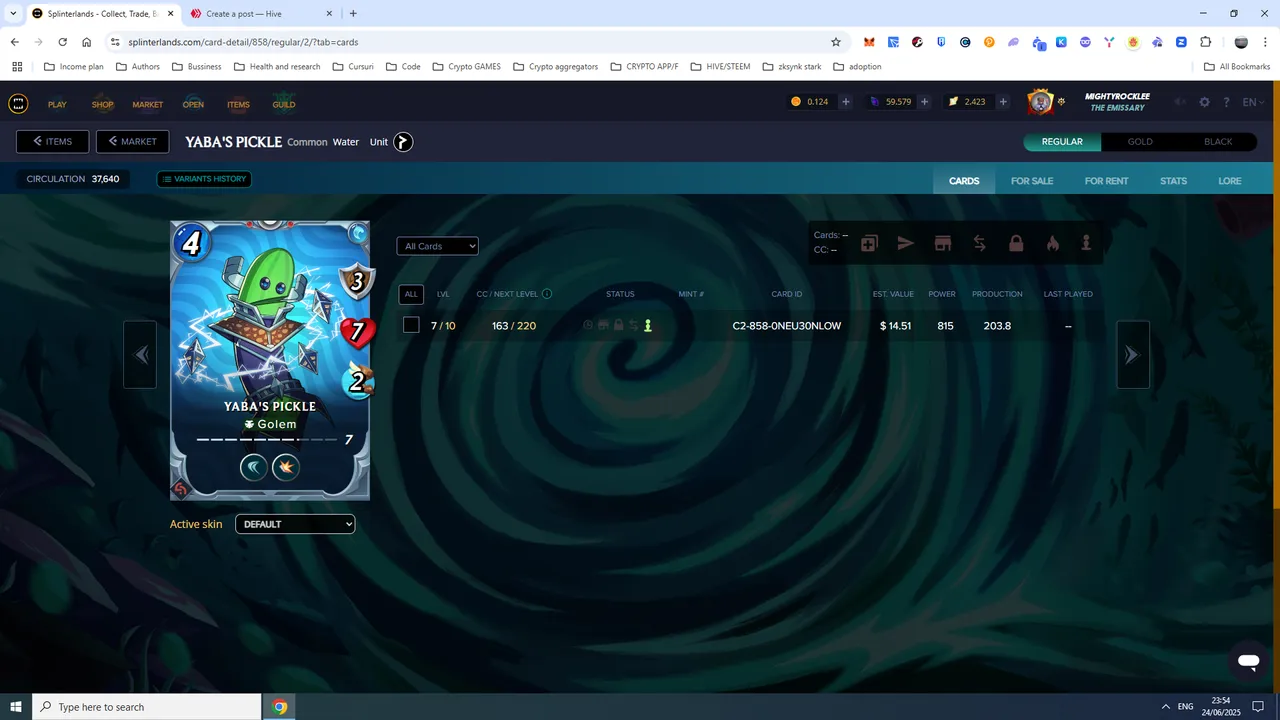Bookmark this page with star icon
Viewport: 1280px width, 720px height.
(x=836, y=42)
